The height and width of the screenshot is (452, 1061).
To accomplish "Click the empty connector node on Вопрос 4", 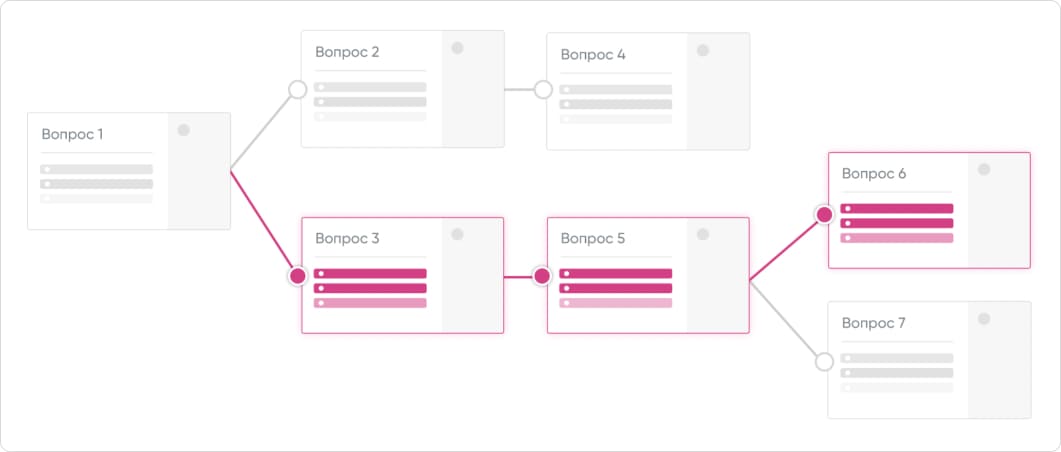I will (543, 90).
